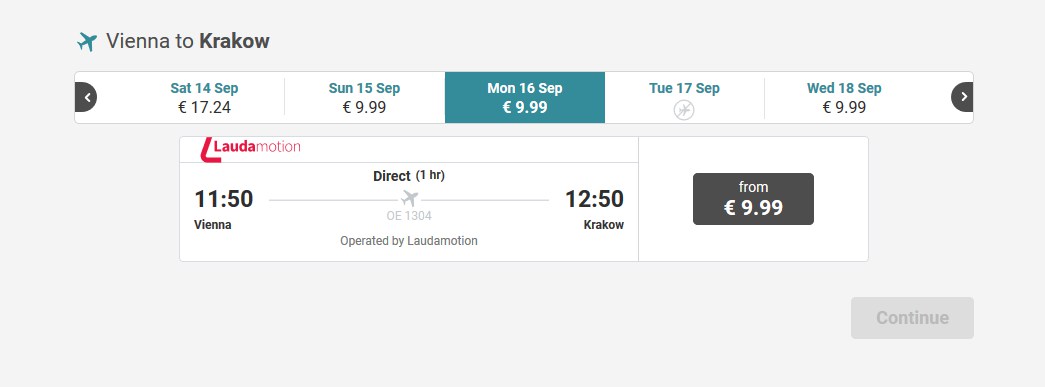This screenshot has width=1045, height=387.
Task: Click the 11:50 departure time
Action: 224,198
